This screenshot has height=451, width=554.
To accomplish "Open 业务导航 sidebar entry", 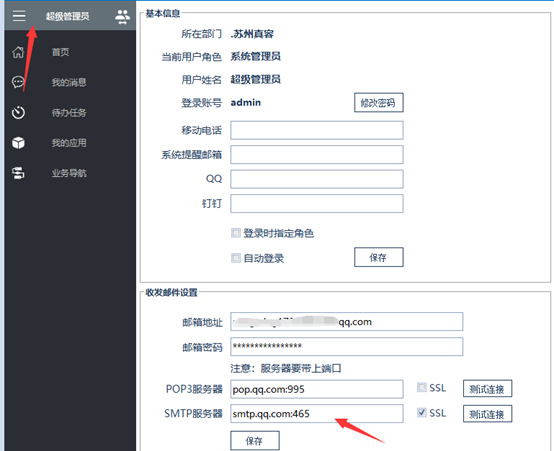I will pyautogui.click(x=69, y=173).
